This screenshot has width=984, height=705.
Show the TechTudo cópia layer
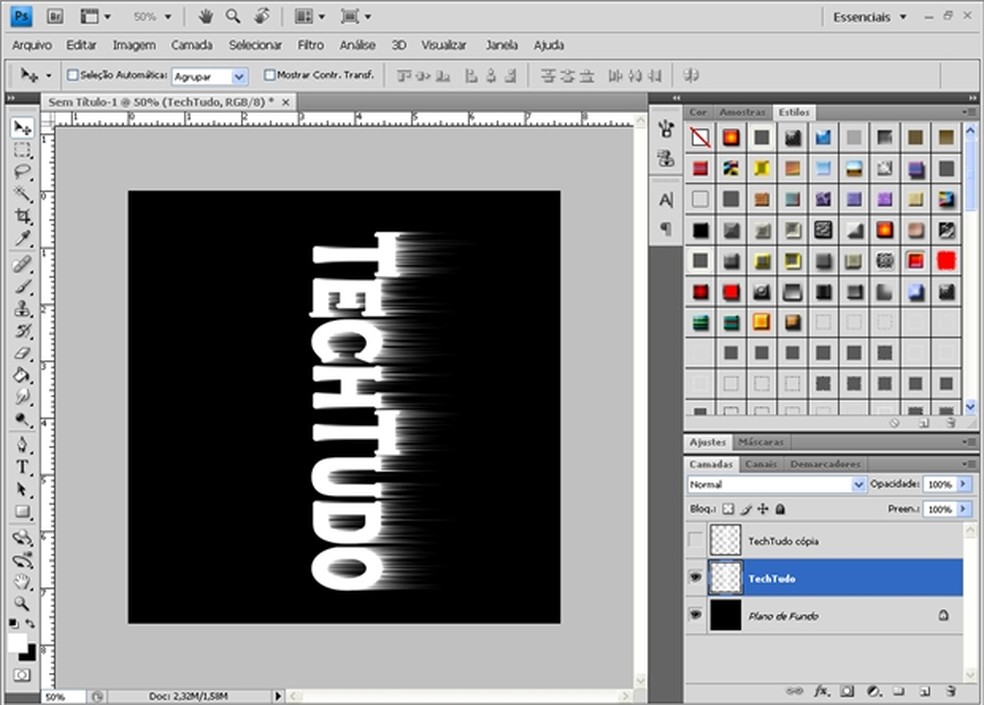(696, 541)
